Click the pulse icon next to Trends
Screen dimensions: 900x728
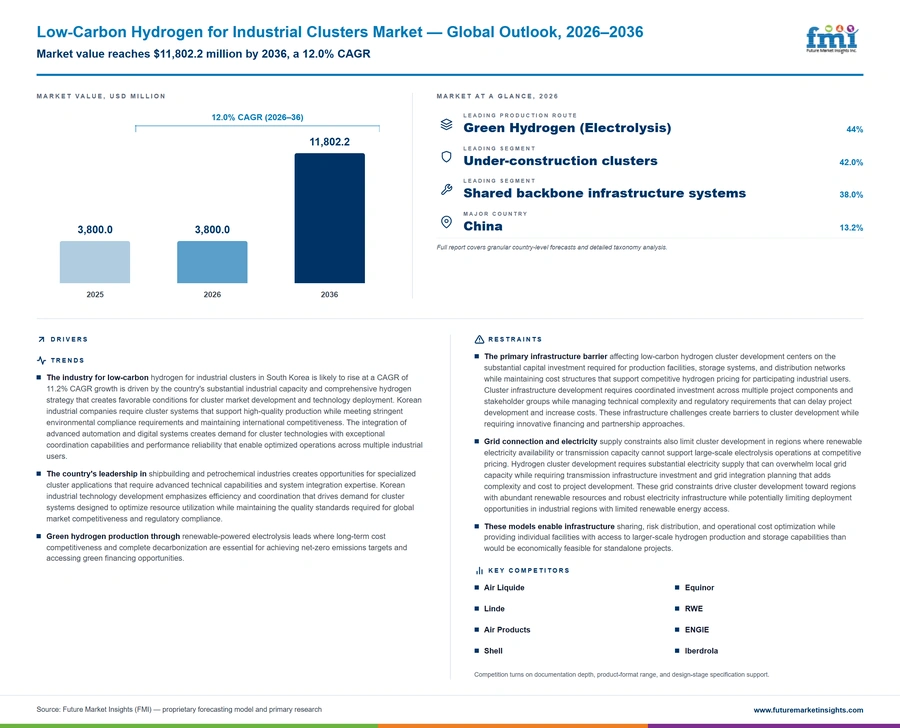tap(41, 361)
